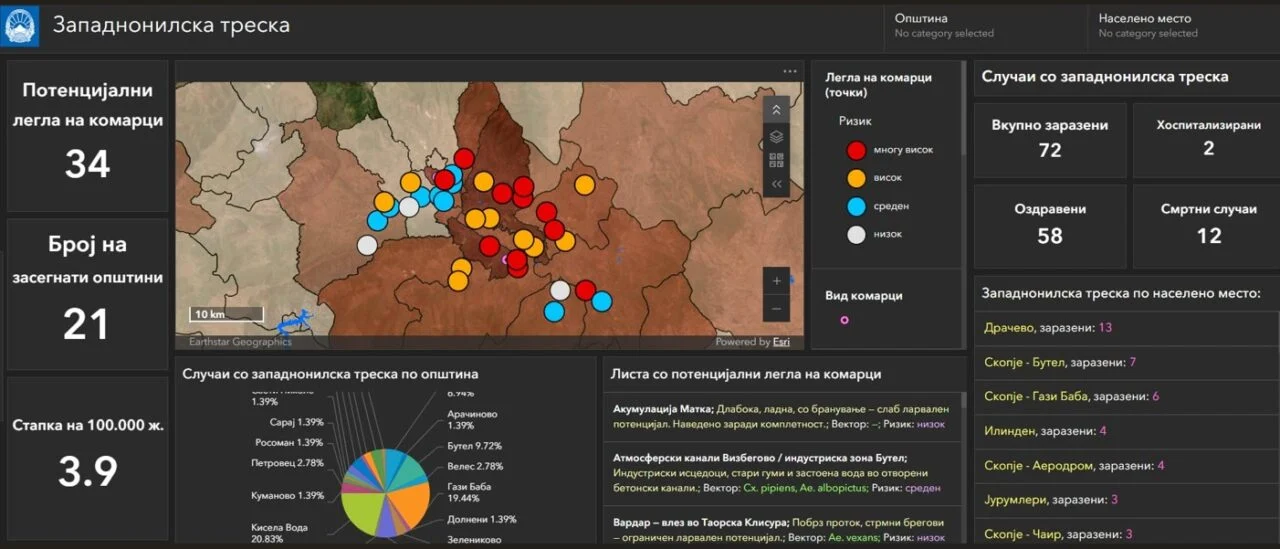The height and width of the screenshot is (549, 1280).
Task: Click the Бутел 9.72% pie label
Action: pos(474,446)
